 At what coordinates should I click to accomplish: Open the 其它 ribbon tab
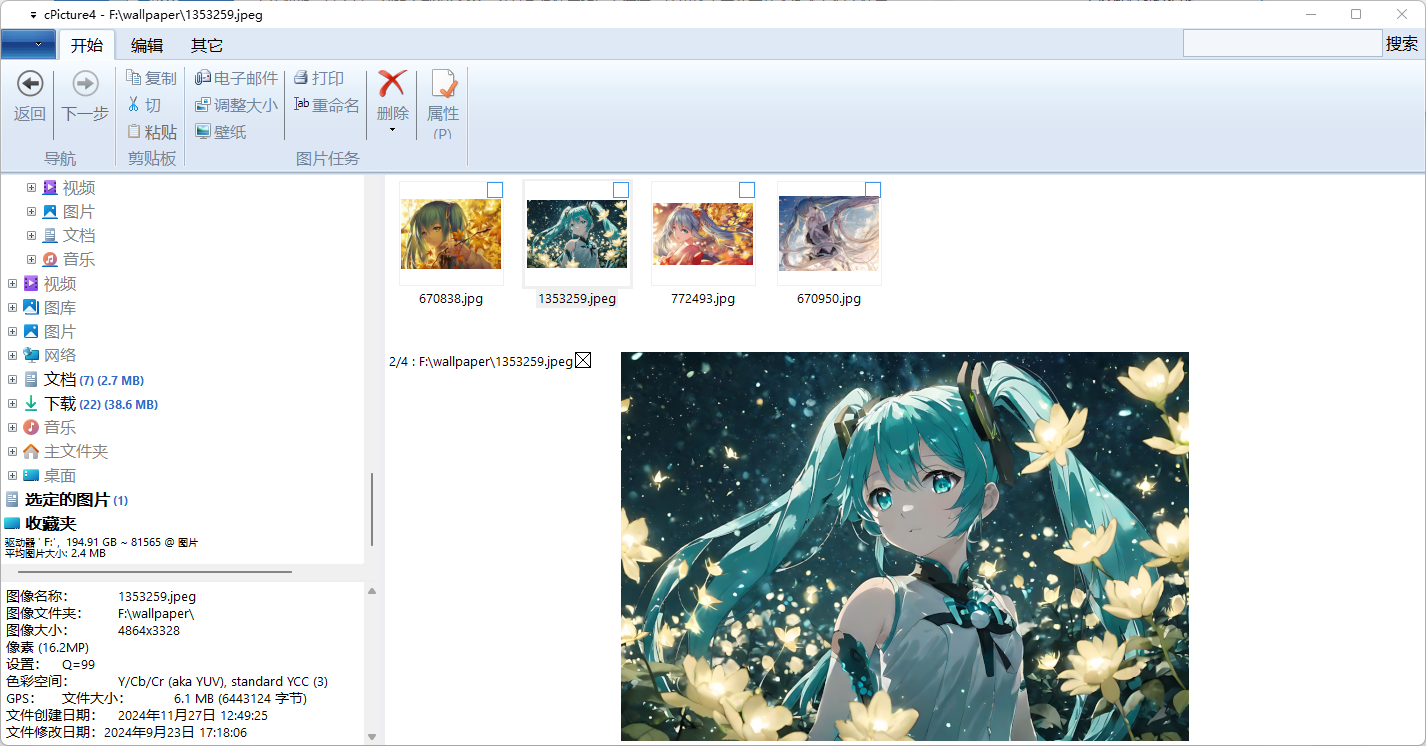[207, 45]
